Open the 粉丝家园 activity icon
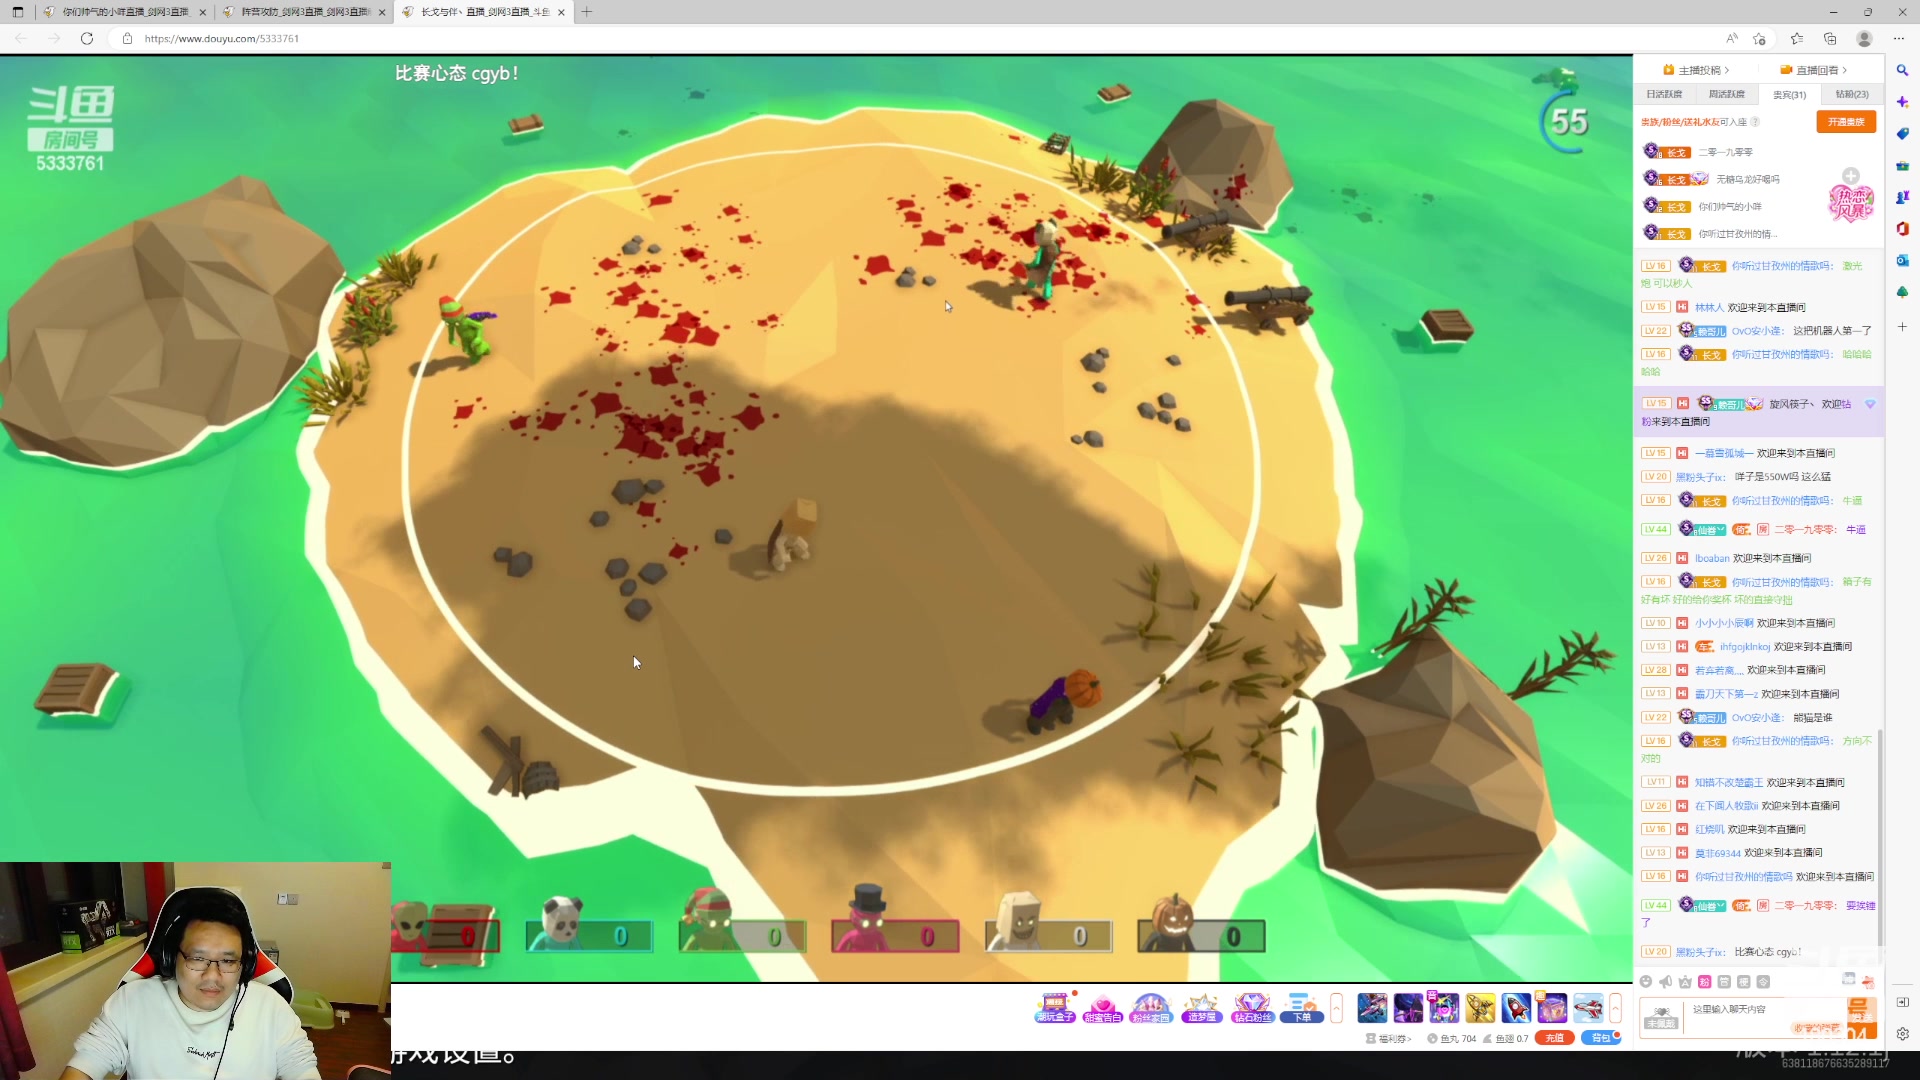 tap(1150, 1008)
